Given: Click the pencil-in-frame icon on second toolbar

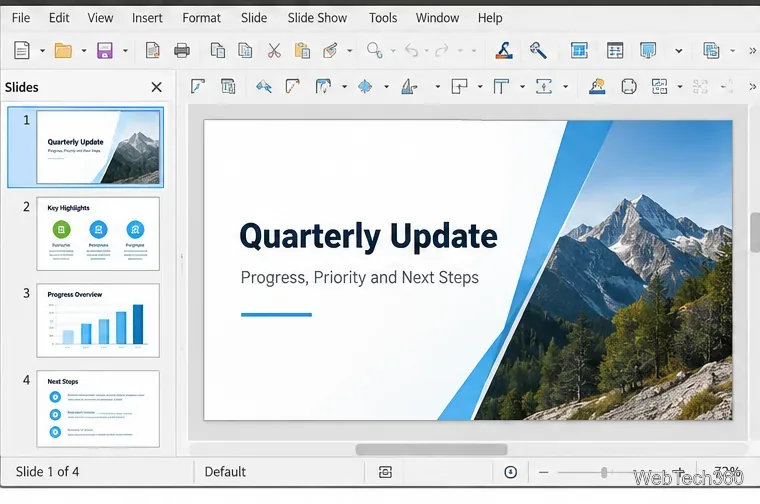Looking at the screenshot, I should coord(198,87).
